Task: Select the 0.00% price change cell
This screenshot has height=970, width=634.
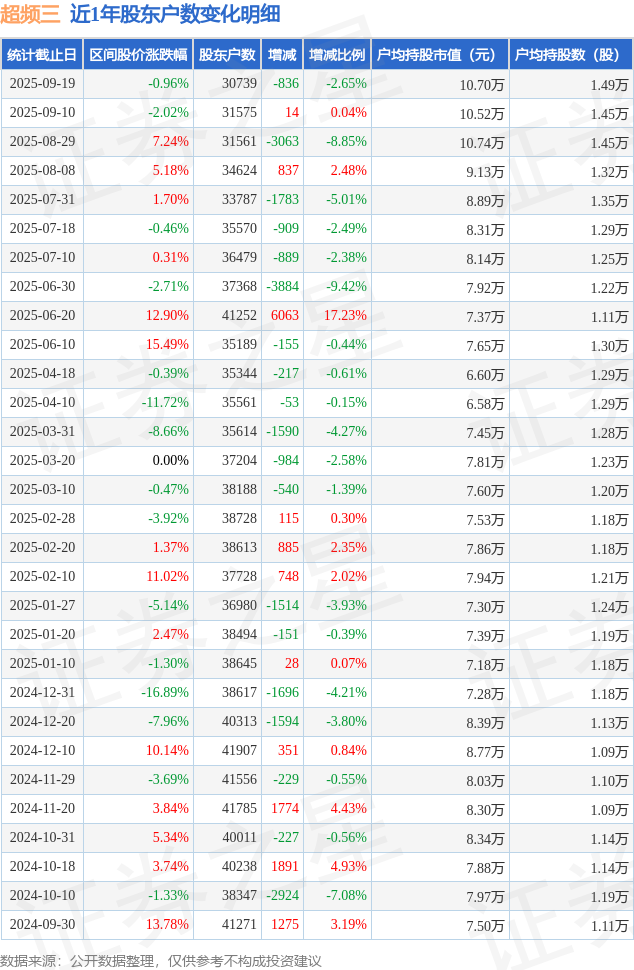Action: click(x=170, y=461)
